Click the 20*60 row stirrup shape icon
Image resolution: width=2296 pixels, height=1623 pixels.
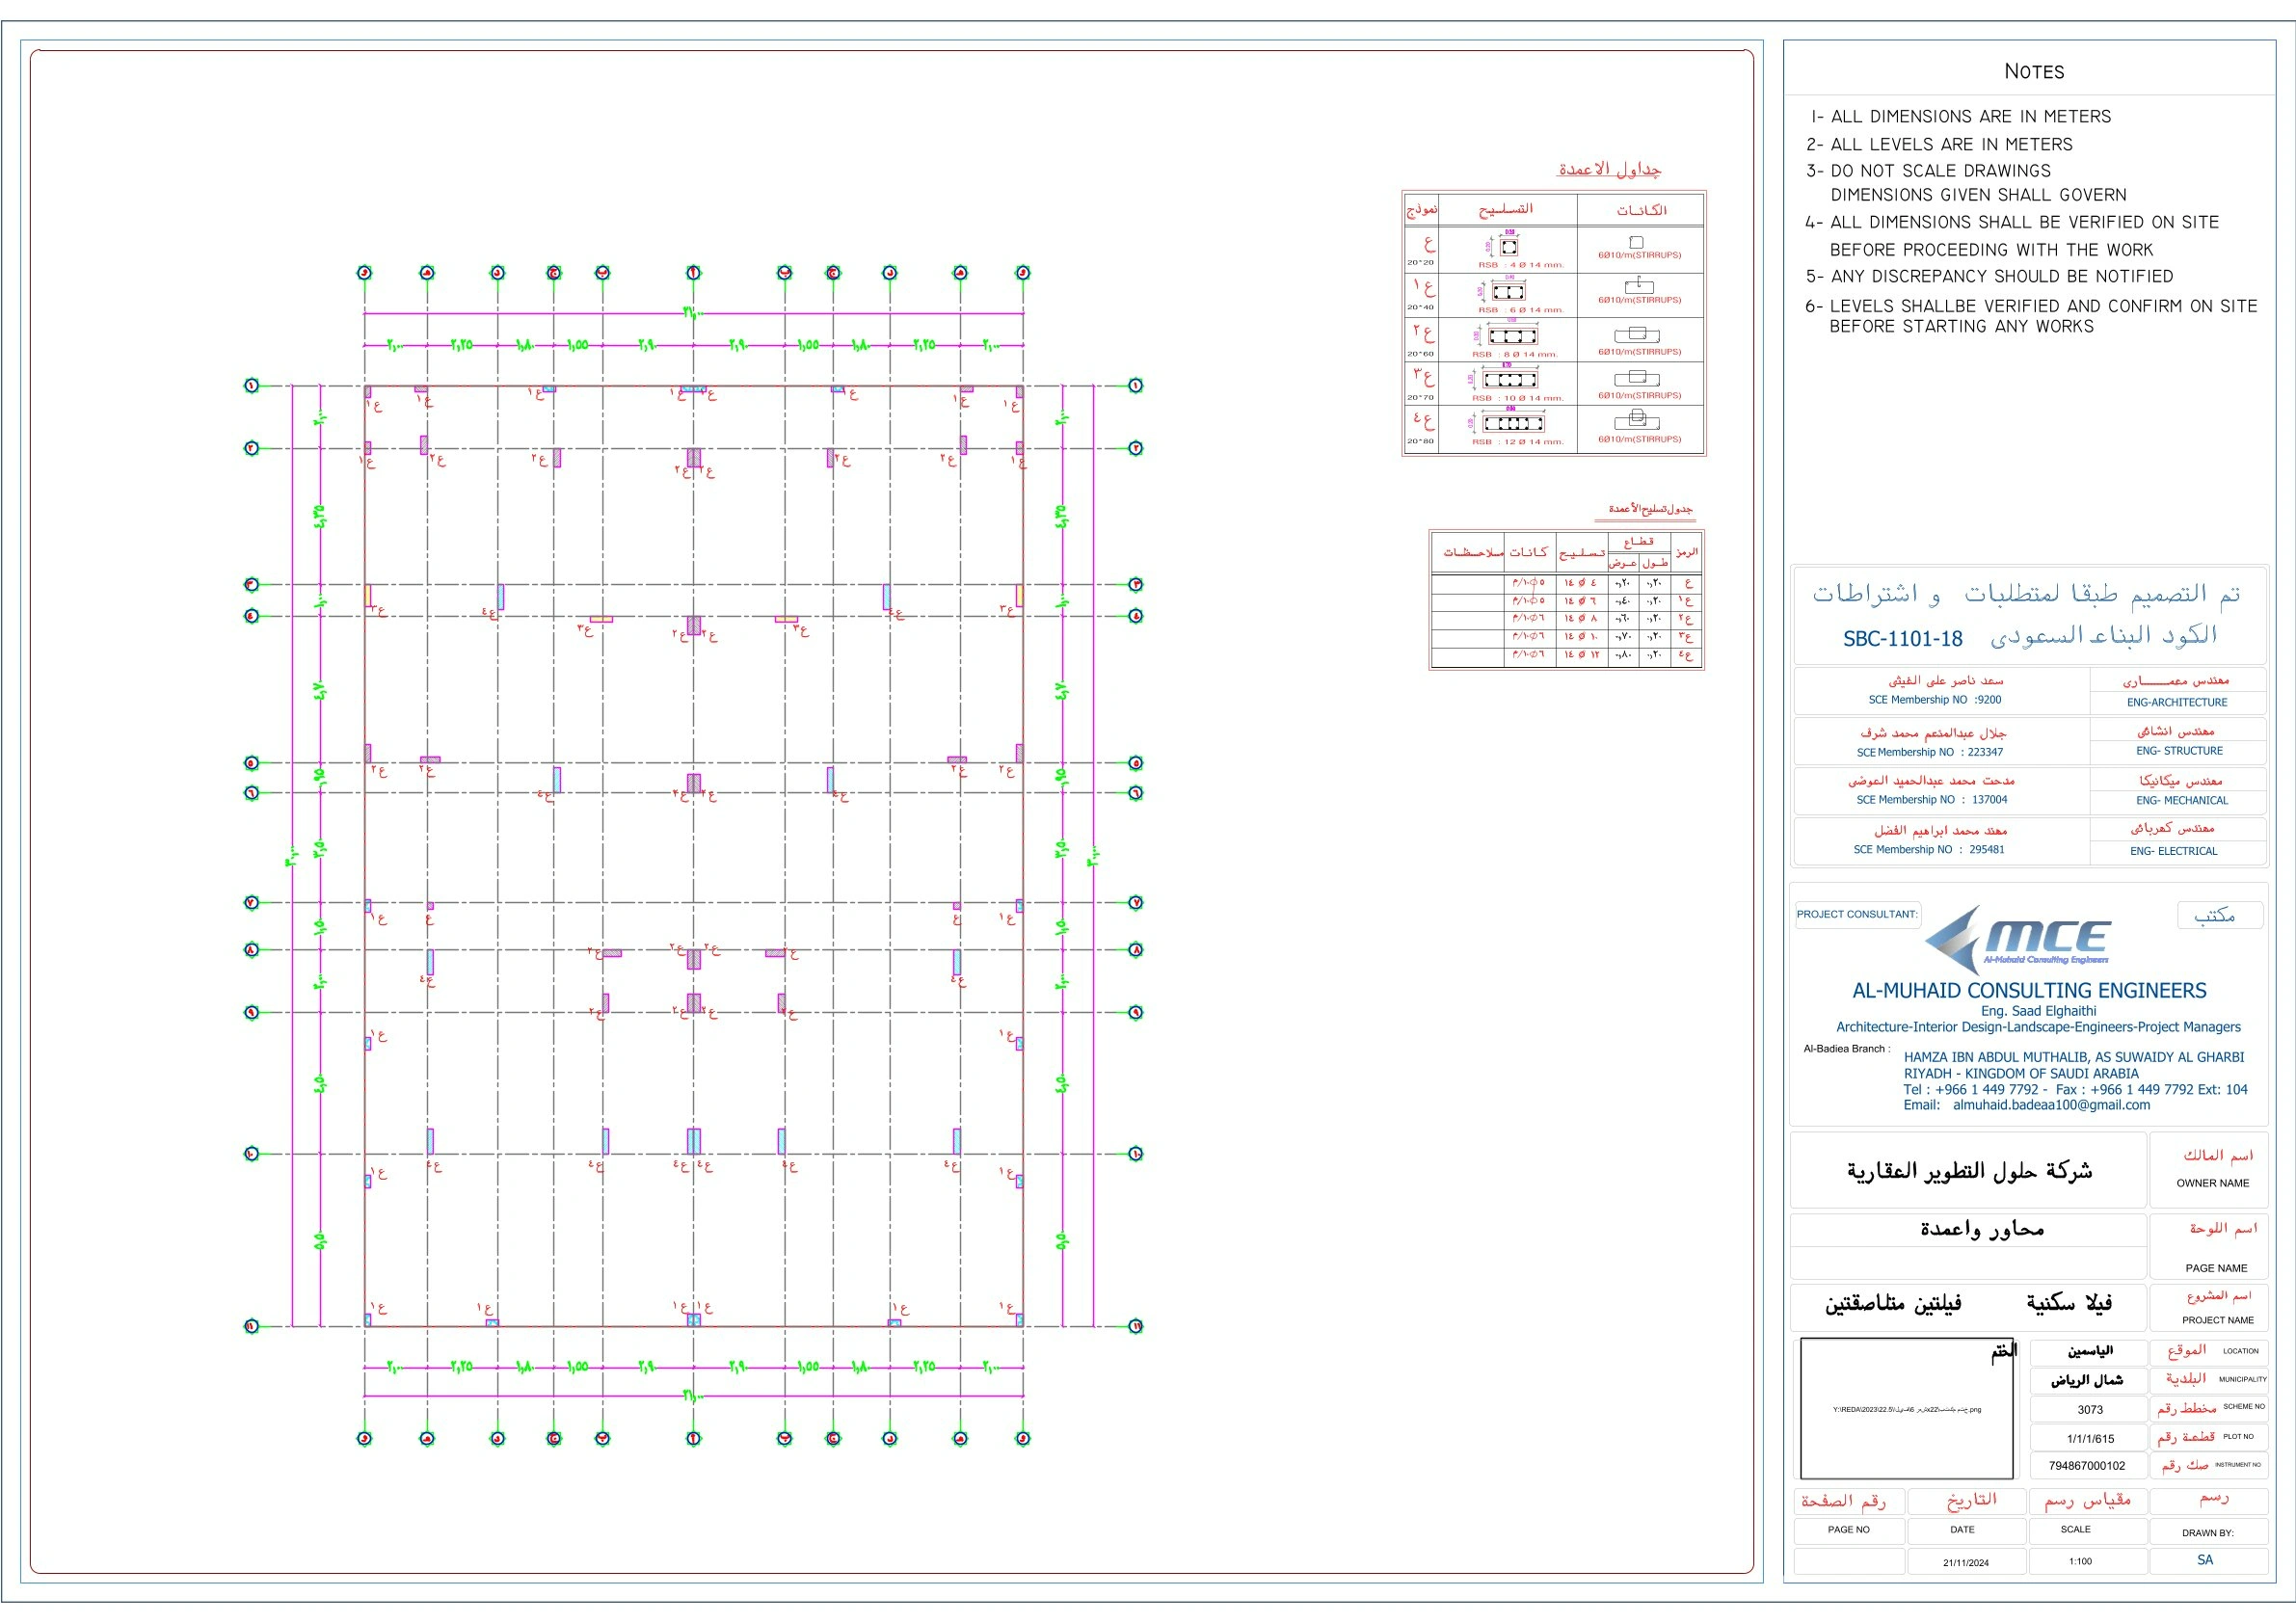point(1636,335)
